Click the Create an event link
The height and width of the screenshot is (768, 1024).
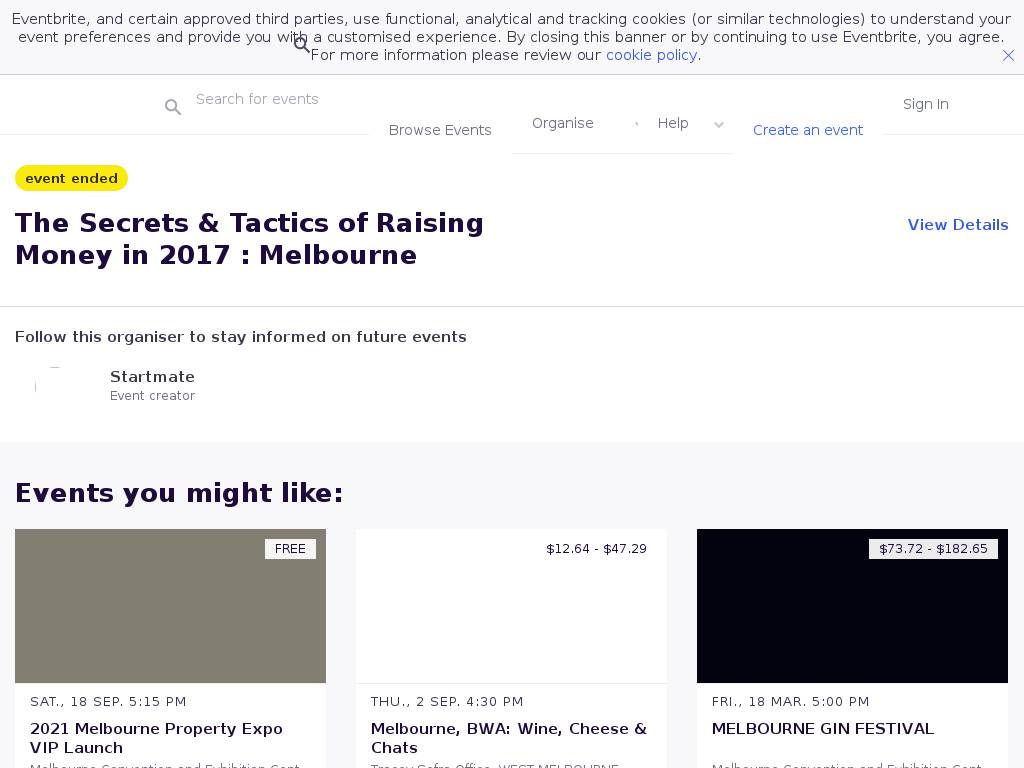(807, 130)
